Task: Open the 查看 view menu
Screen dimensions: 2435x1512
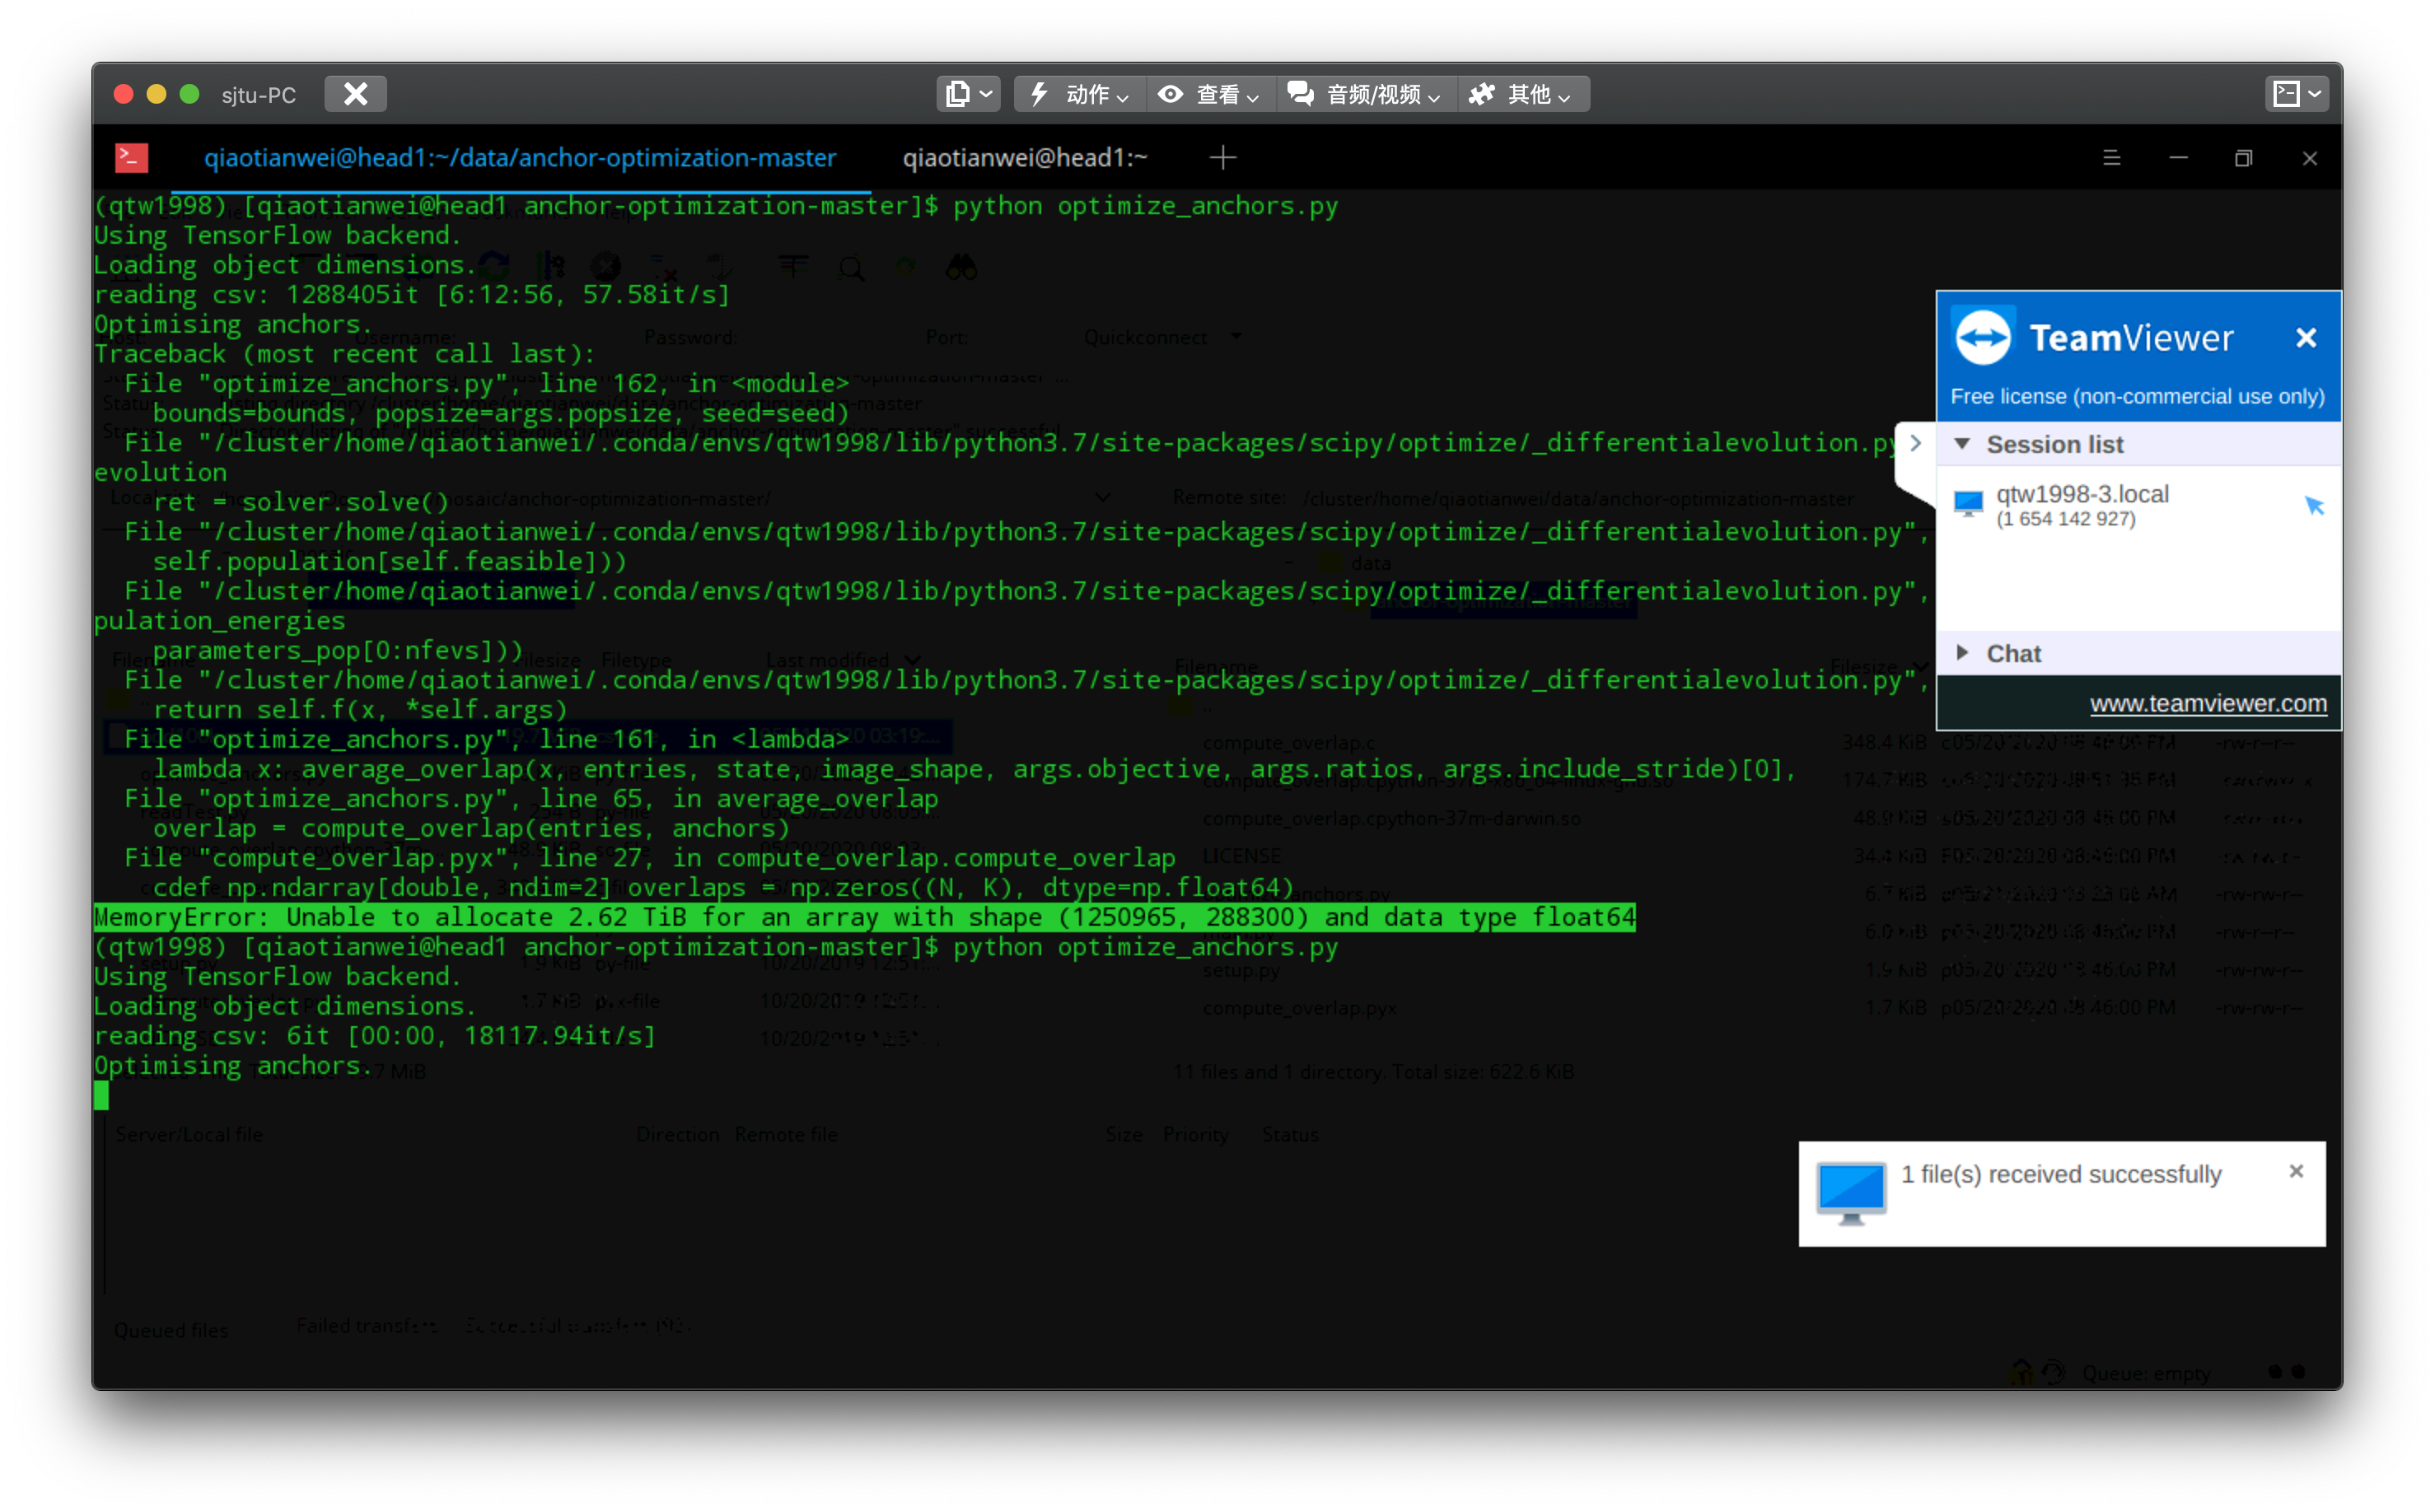Action: click(1210, 94)
